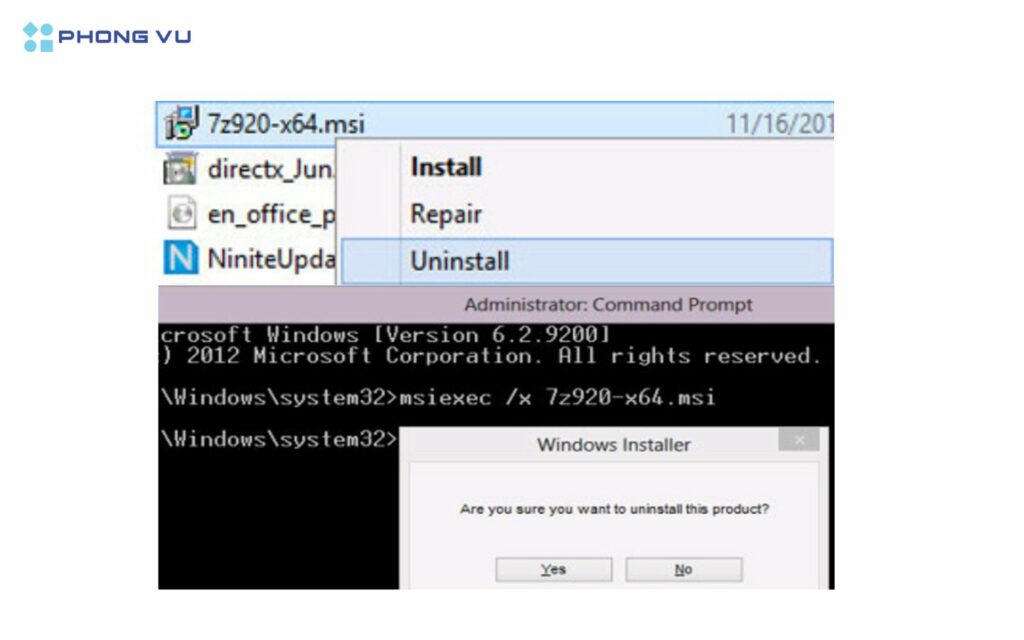Click the Phong Vu logo
This screenshot has width=1024, height=640.
click(x=107, y=37)
